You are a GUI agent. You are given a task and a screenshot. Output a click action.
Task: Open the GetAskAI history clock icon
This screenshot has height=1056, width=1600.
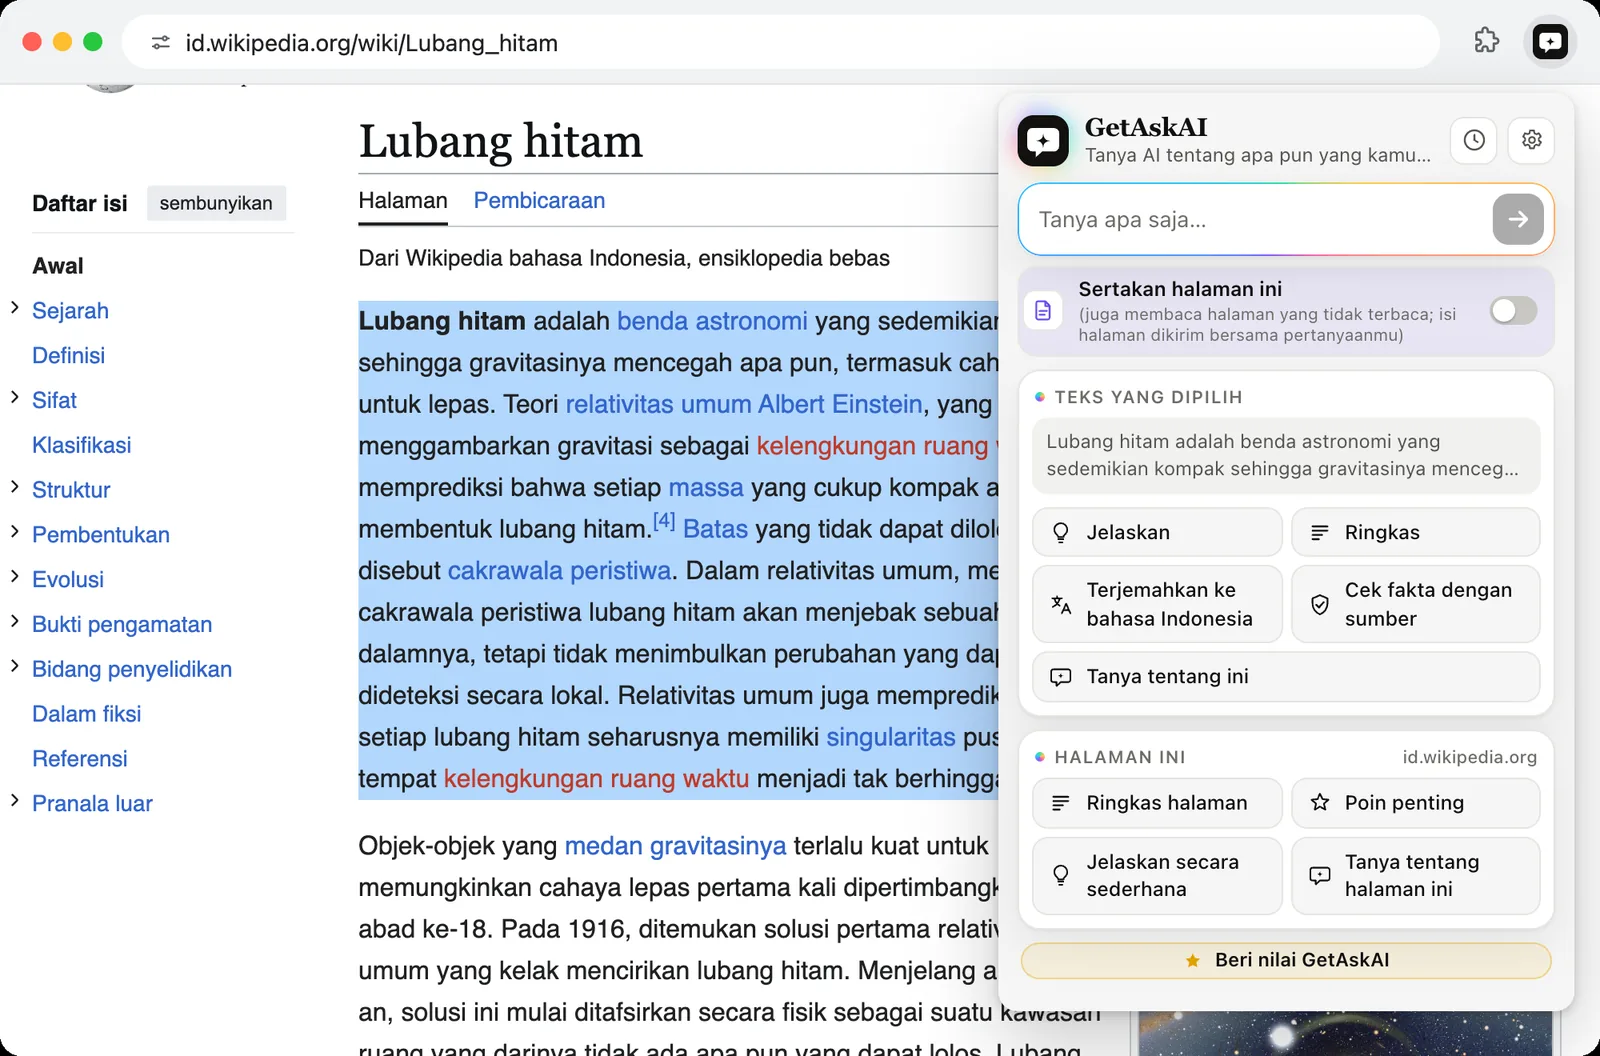click(1474, 140)
